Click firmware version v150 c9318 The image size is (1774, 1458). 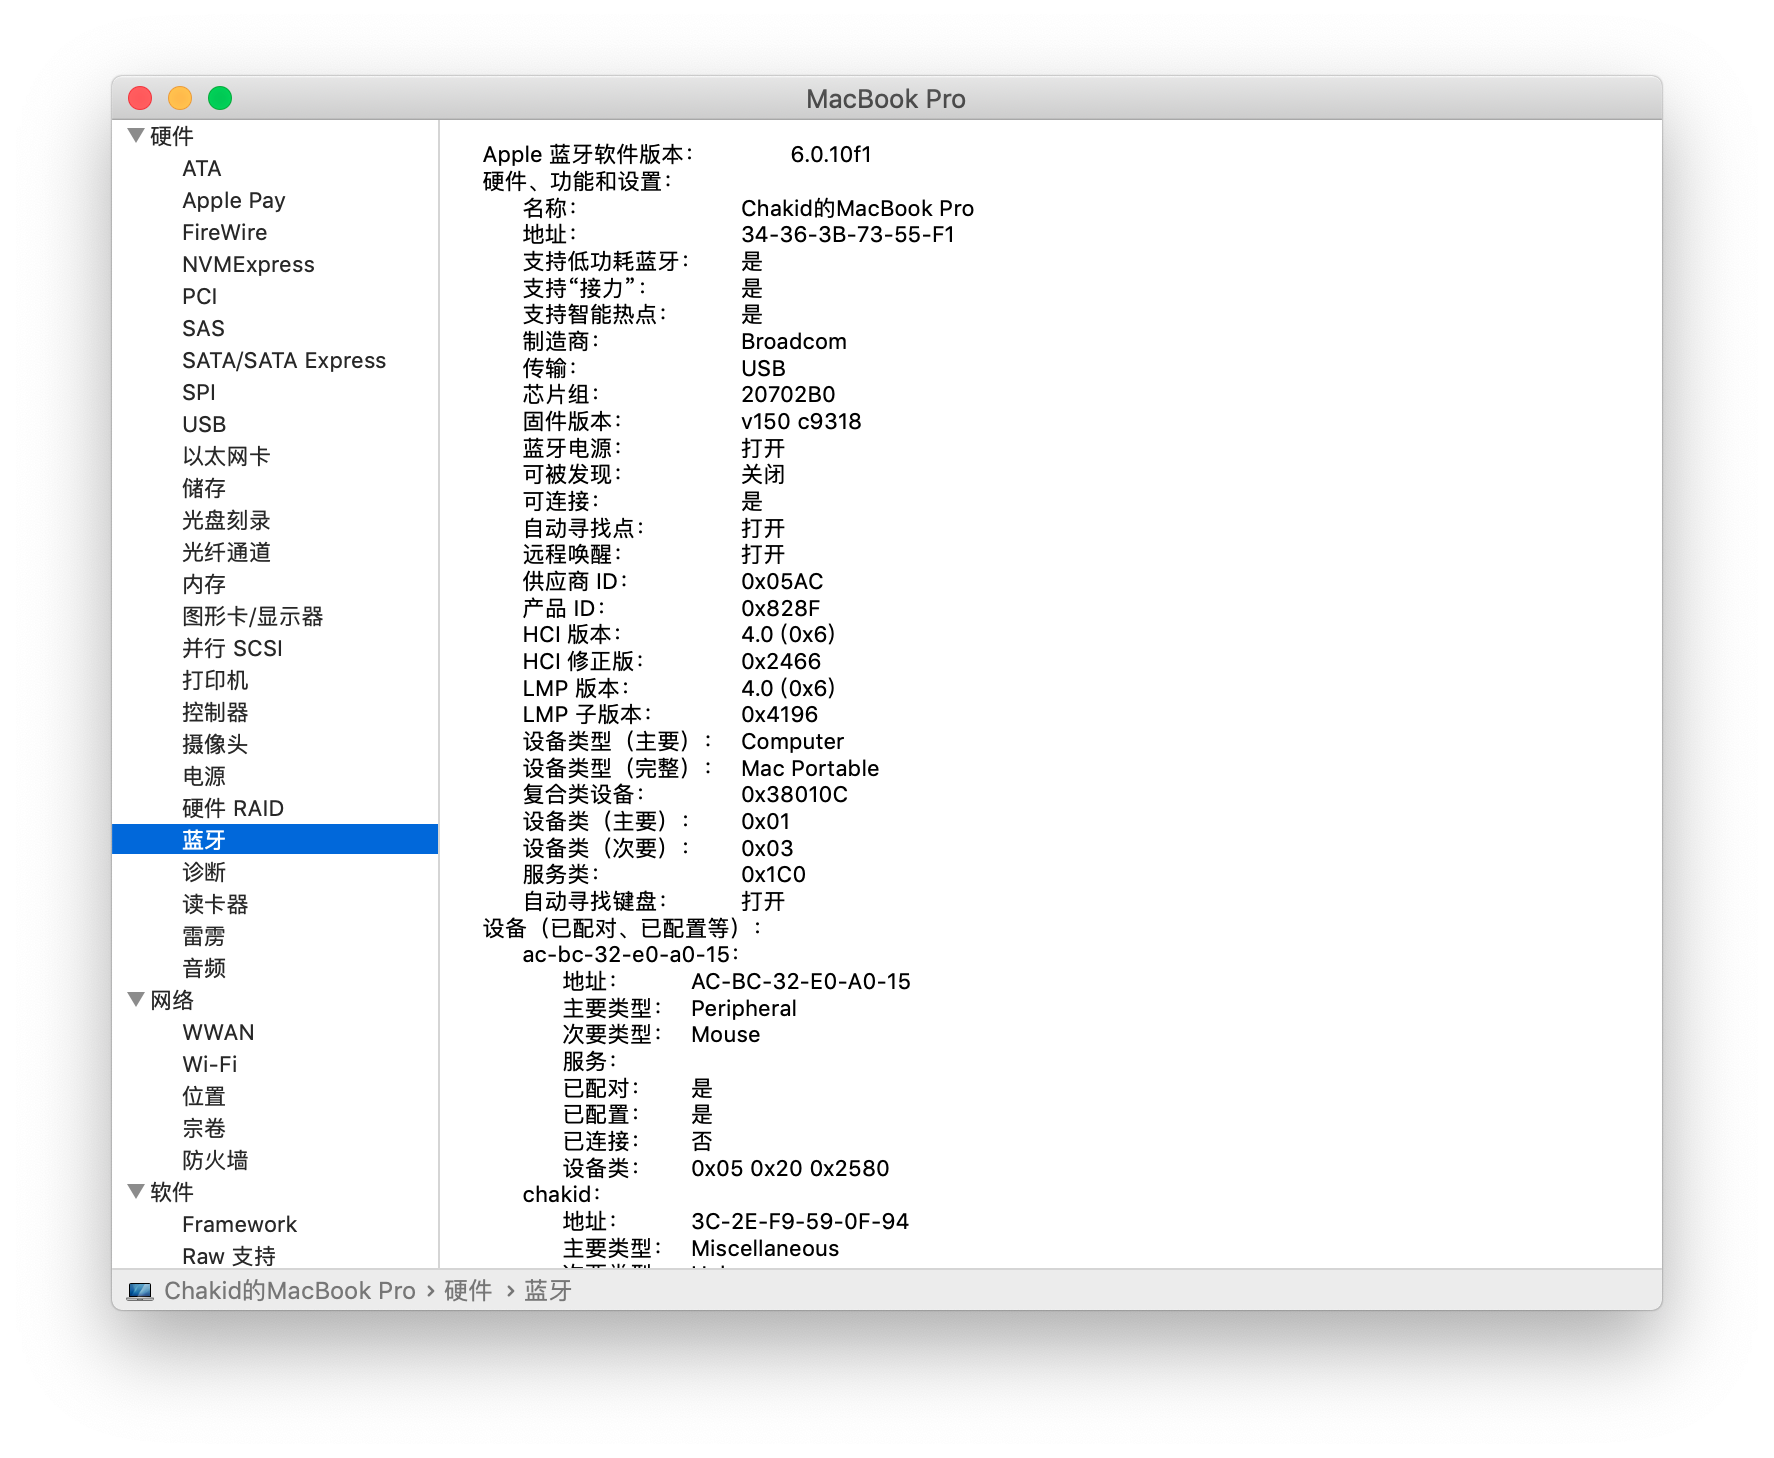click(801, 421)
